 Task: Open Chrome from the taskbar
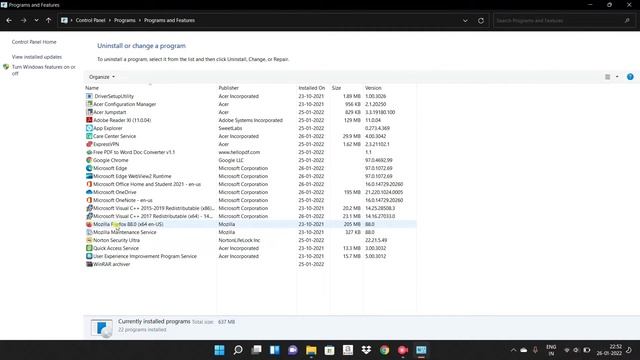pos(384,350)
